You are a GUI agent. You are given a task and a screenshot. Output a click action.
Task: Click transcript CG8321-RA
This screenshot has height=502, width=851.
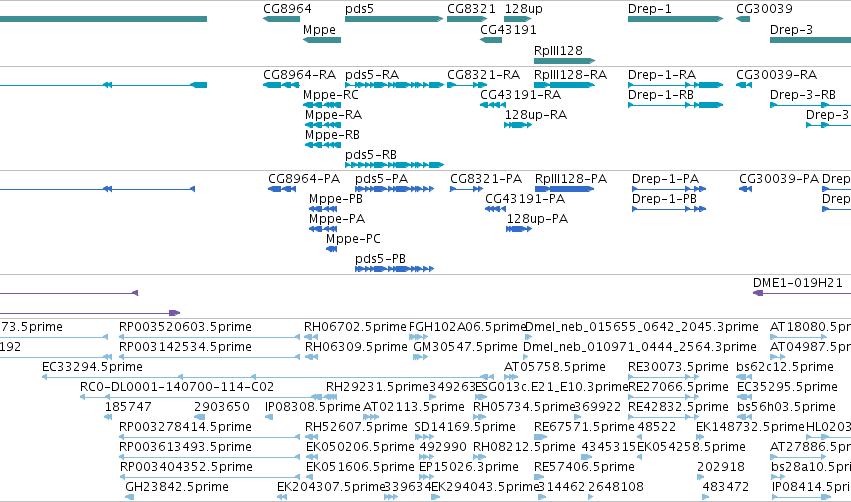tap(467, 85)
